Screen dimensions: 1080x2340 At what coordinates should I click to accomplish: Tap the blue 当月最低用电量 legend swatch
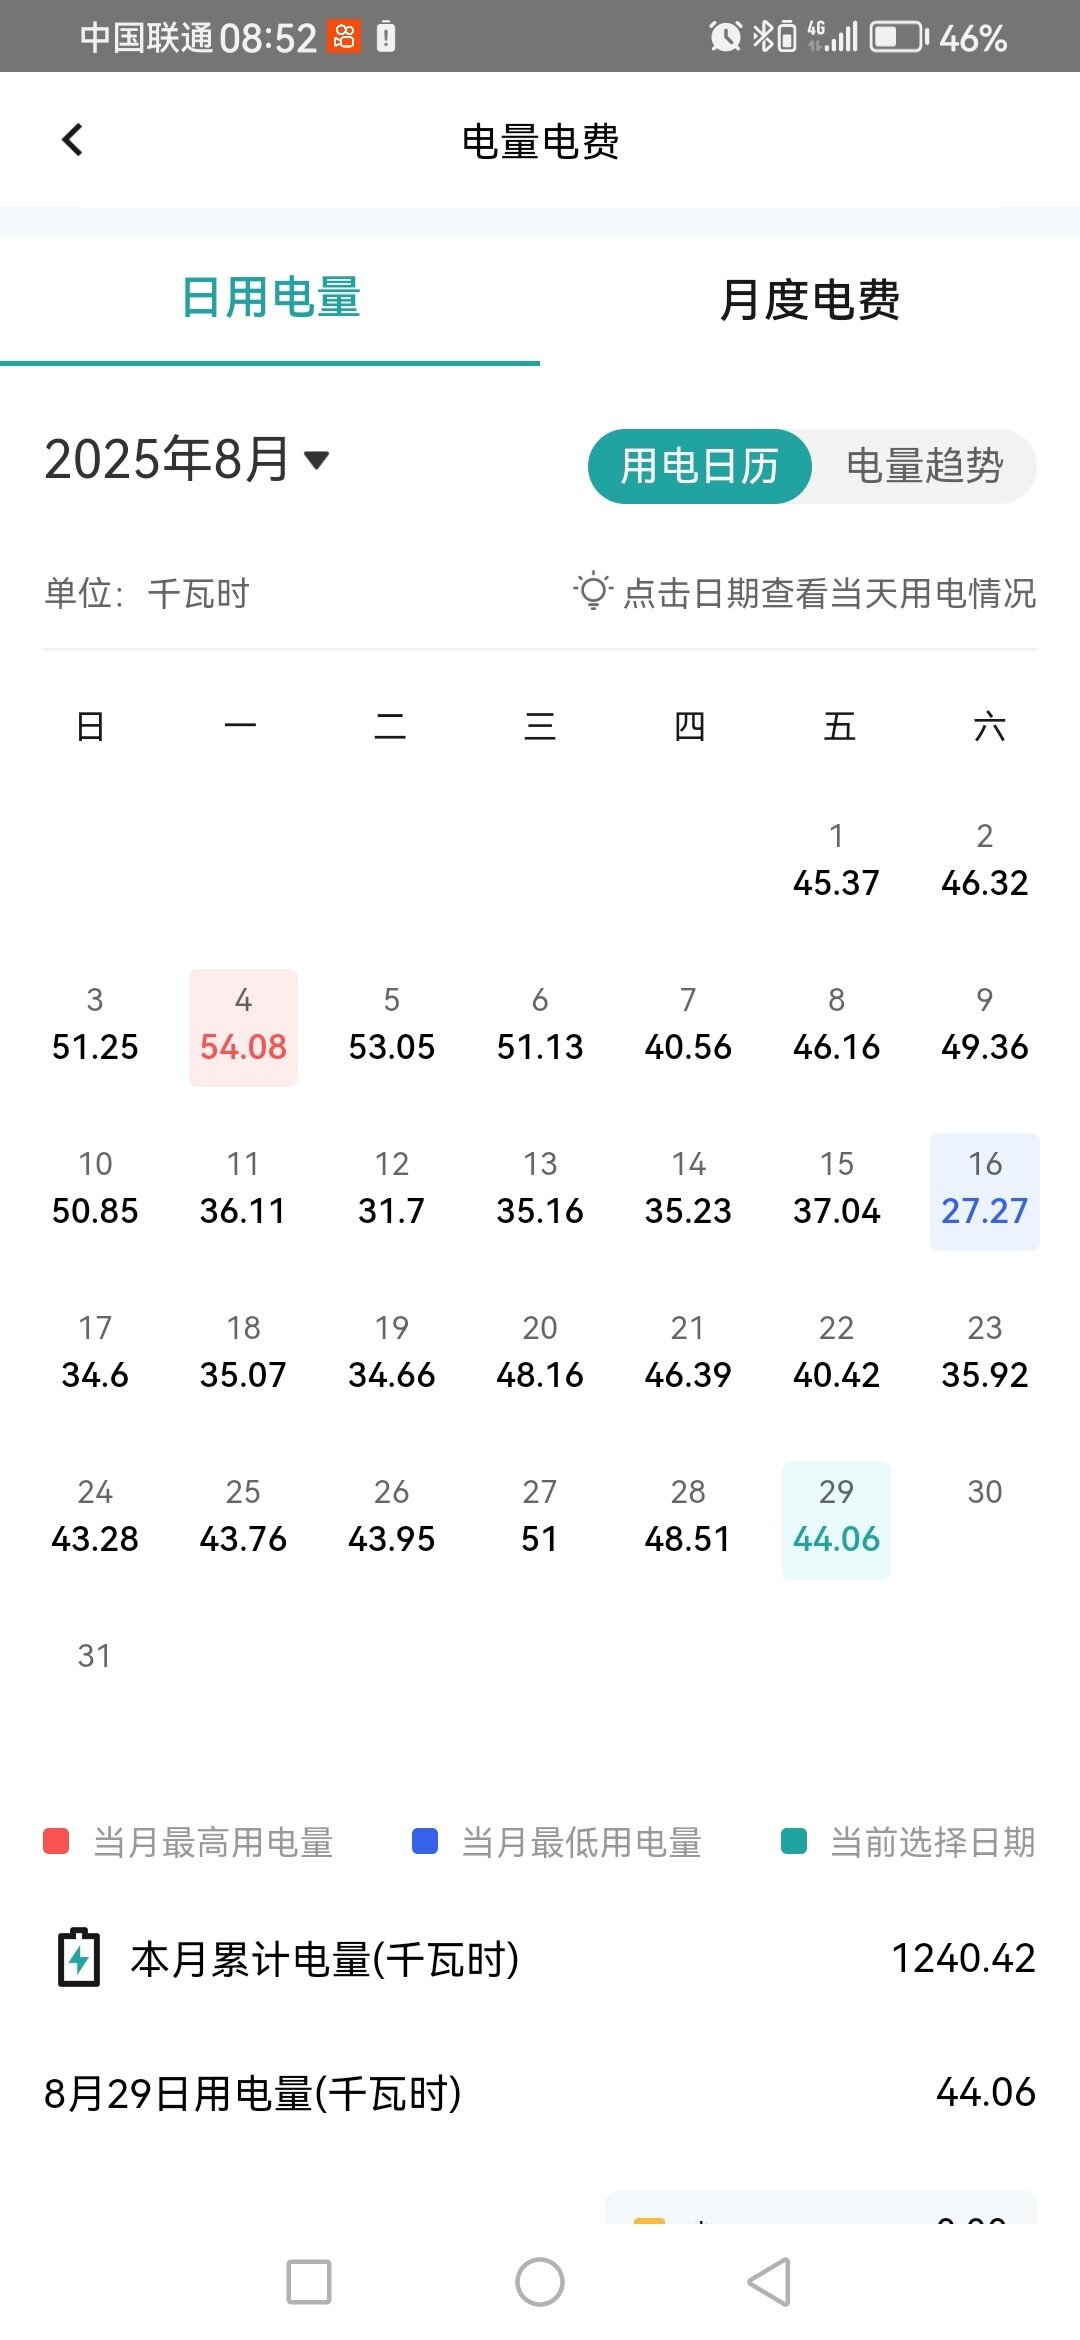coord(425,1841)
